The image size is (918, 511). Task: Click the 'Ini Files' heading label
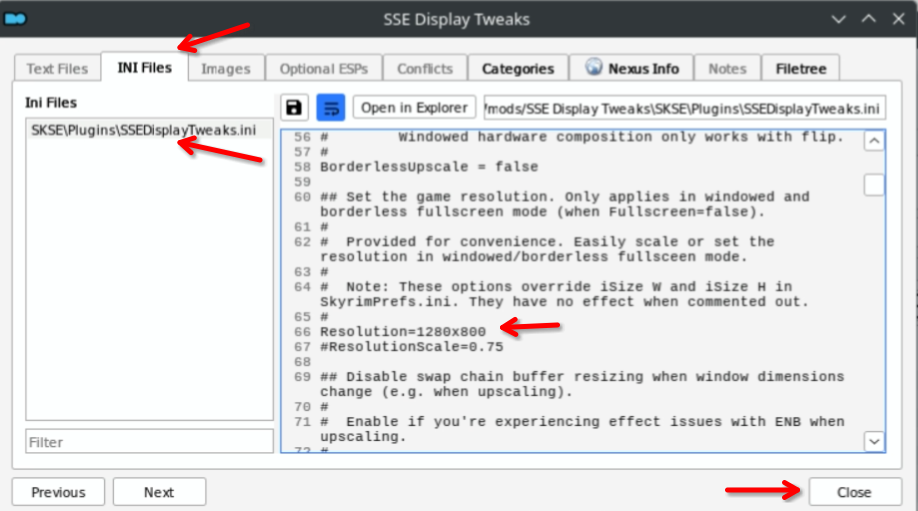(51, 102)
